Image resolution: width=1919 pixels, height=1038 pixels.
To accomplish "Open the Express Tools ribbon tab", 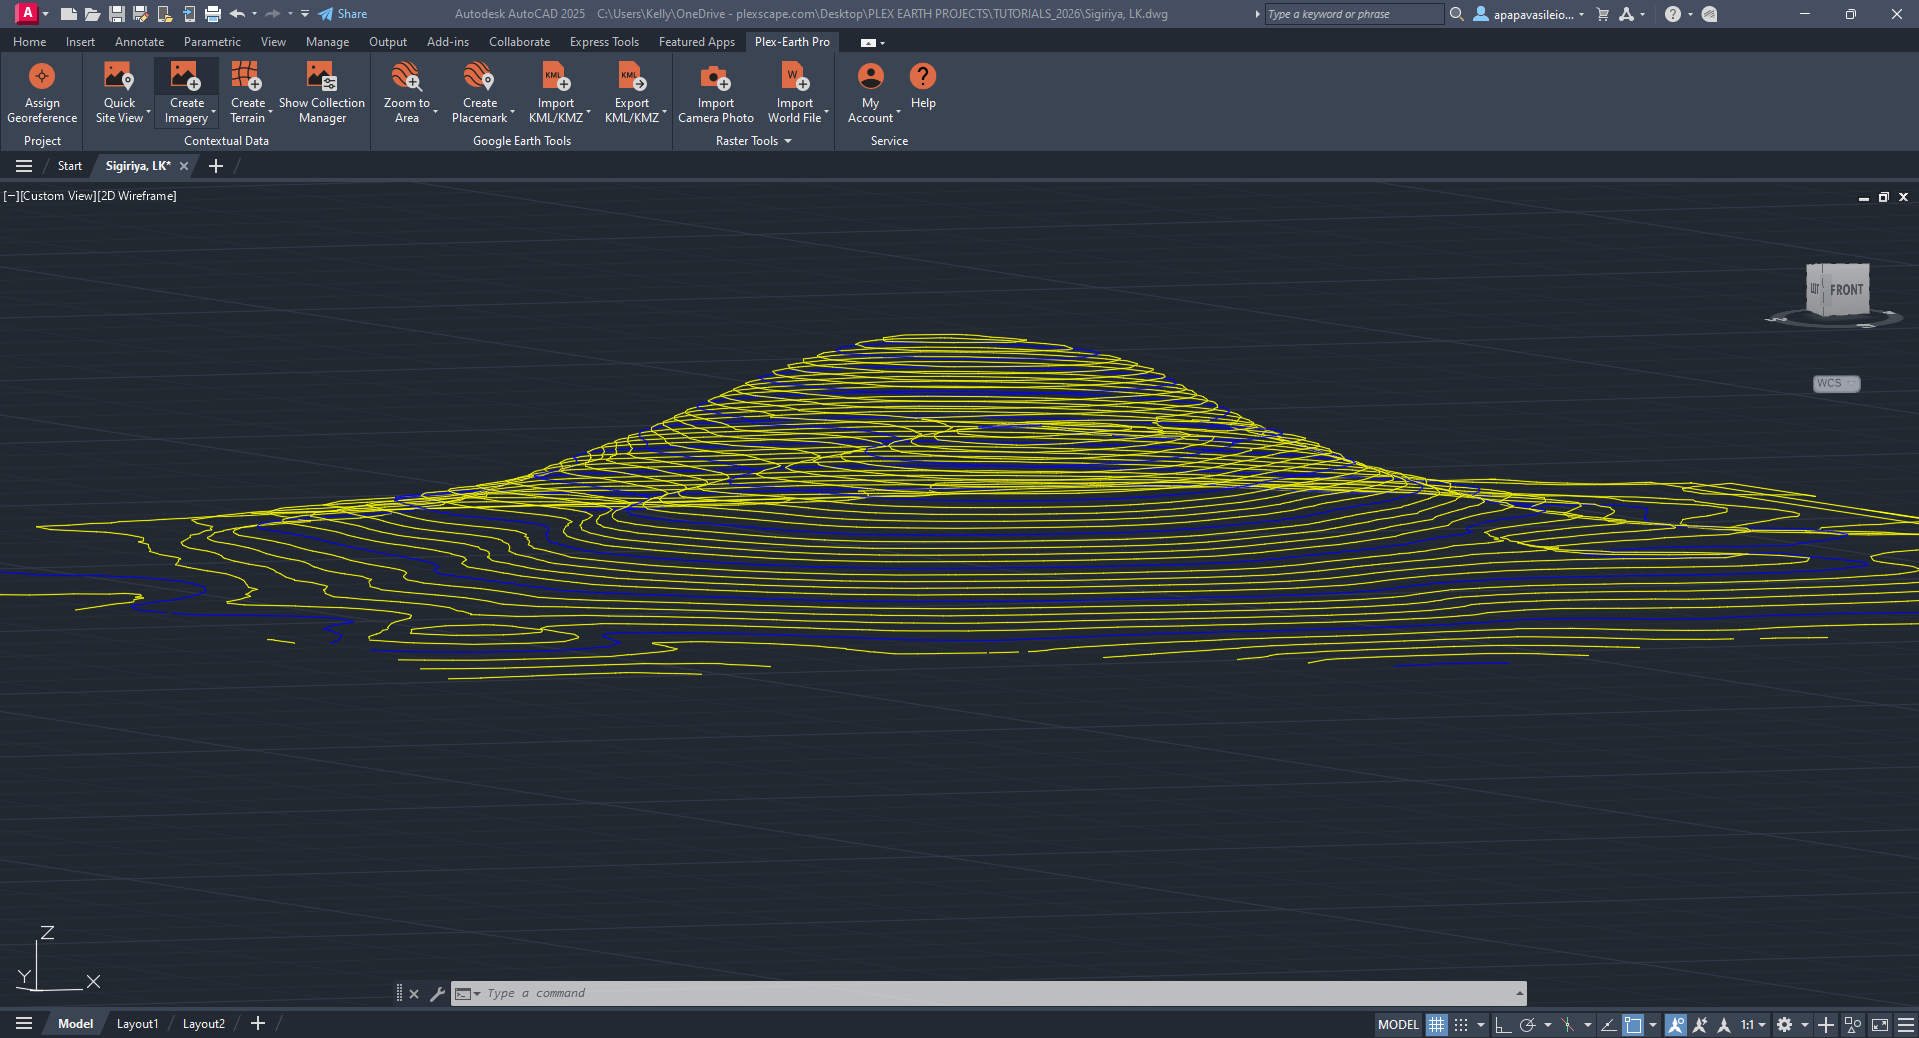I will (604, 42).
